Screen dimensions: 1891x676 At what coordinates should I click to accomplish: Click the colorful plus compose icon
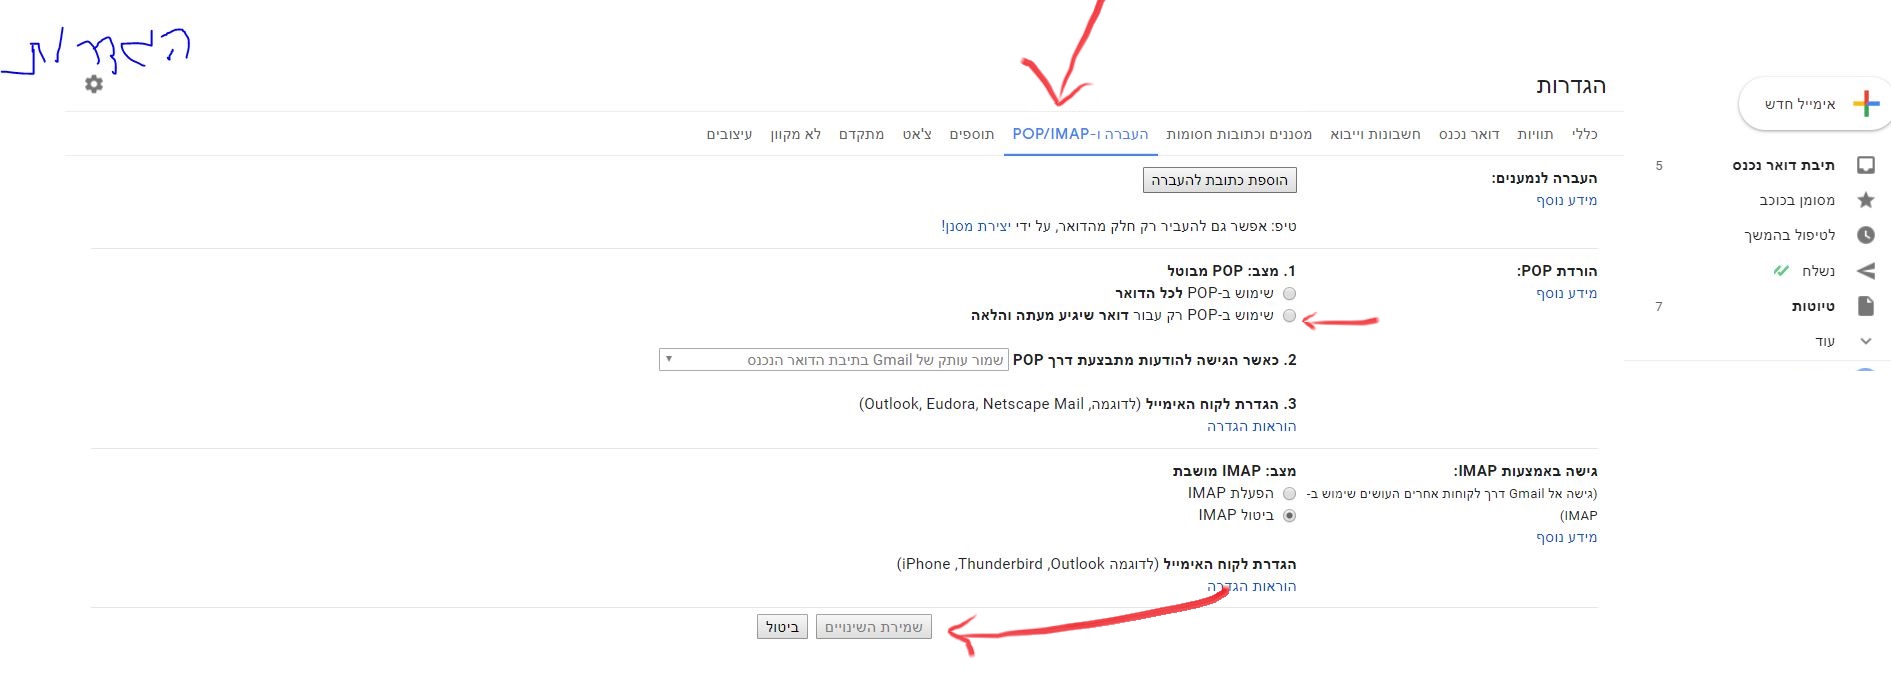point(1866,103)
